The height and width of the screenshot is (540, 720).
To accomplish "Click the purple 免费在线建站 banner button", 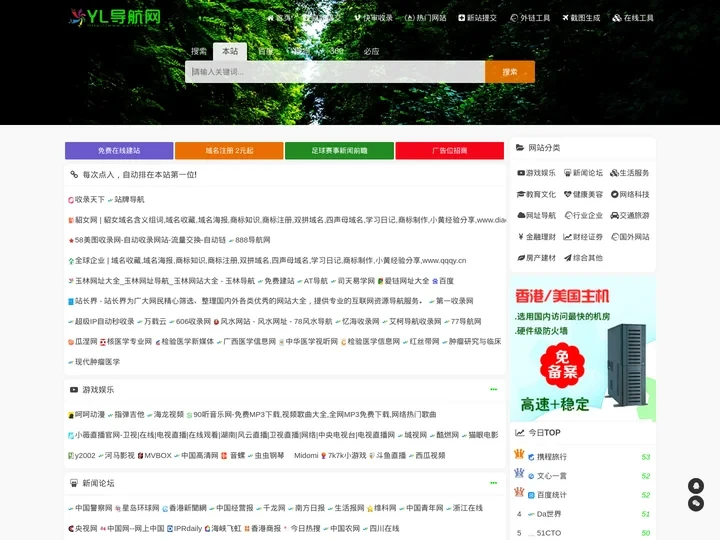I will coord(119,151).
